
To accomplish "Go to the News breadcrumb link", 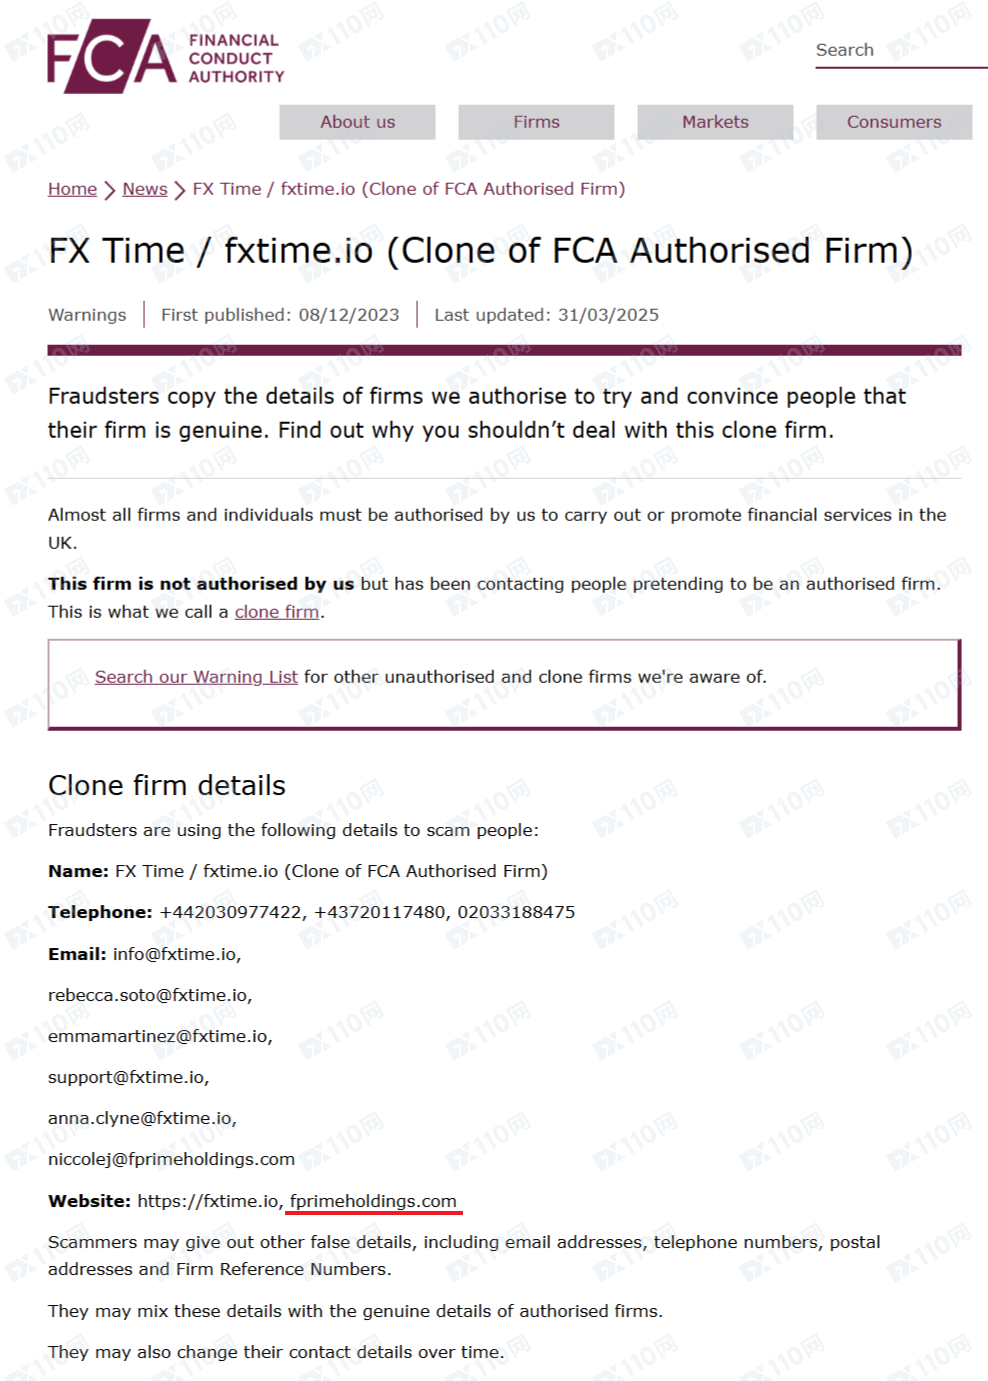I will [145, 189].
